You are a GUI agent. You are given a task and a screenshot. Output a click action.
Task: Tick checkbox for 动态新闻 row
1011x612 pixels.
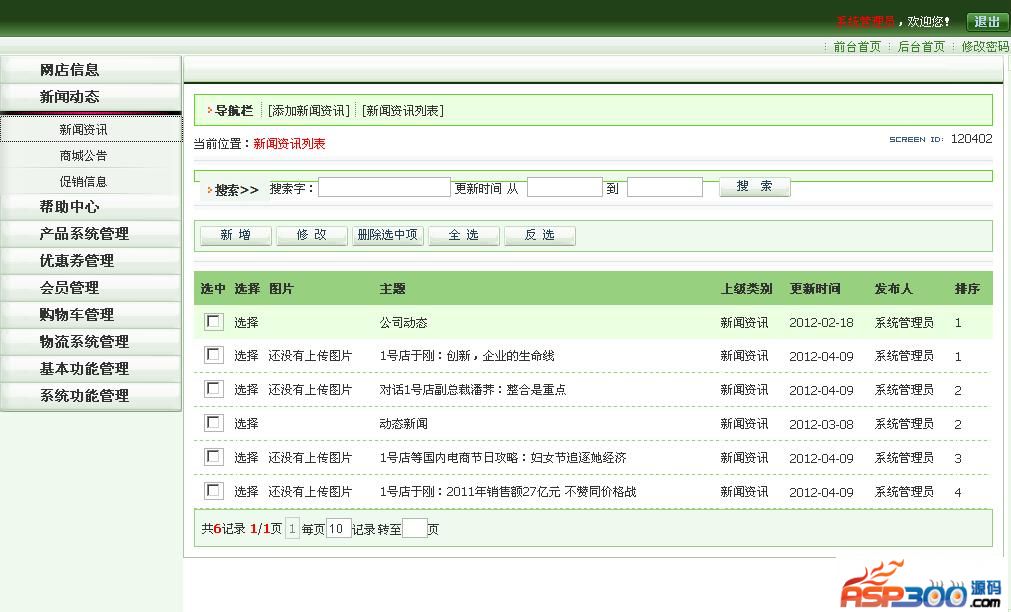(x=213, y=423)
